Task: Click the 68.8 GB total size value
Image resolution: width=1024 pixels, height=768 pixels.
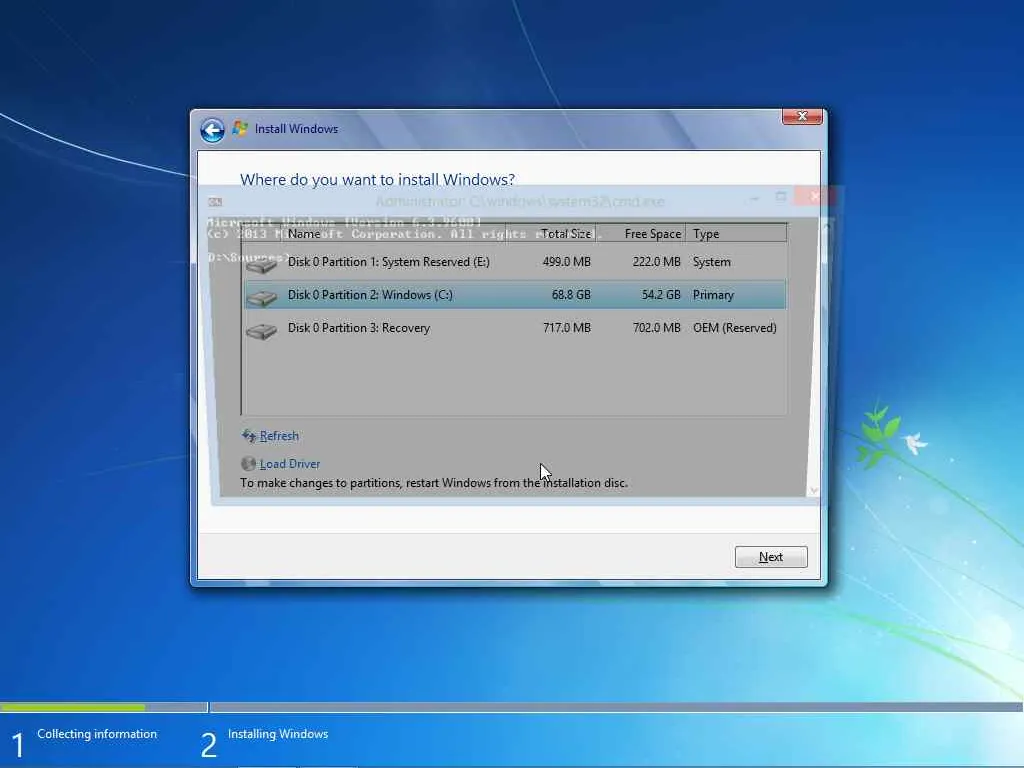Action: (x=571, y=295)
